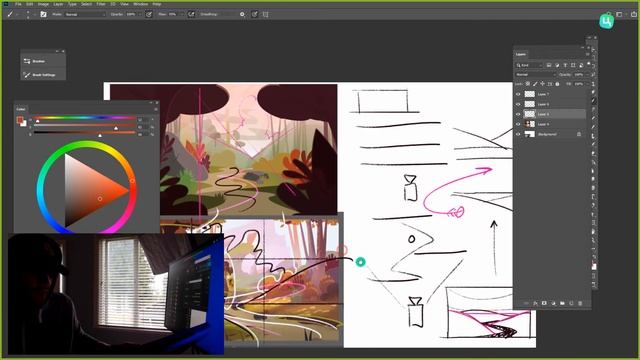Filter for pixel layers
This screenshot has height=360, width=640.
[549, 65]
